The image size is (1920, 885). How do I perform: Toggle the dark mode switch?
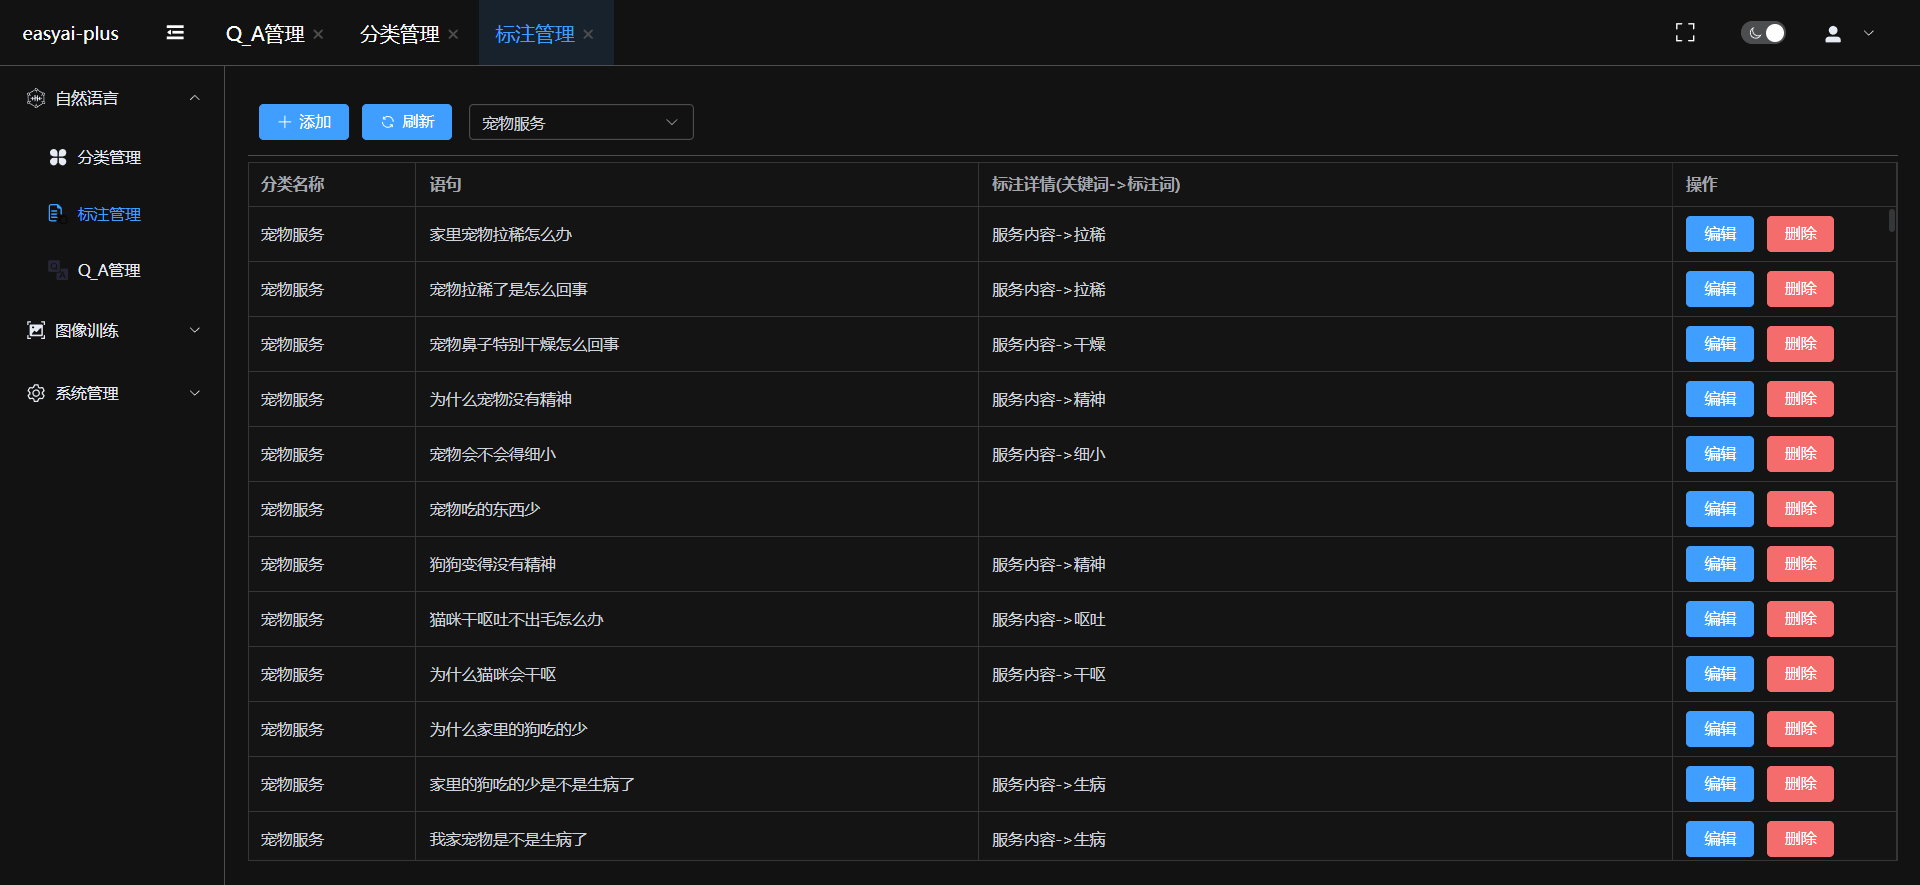(x=1763, y=33)
